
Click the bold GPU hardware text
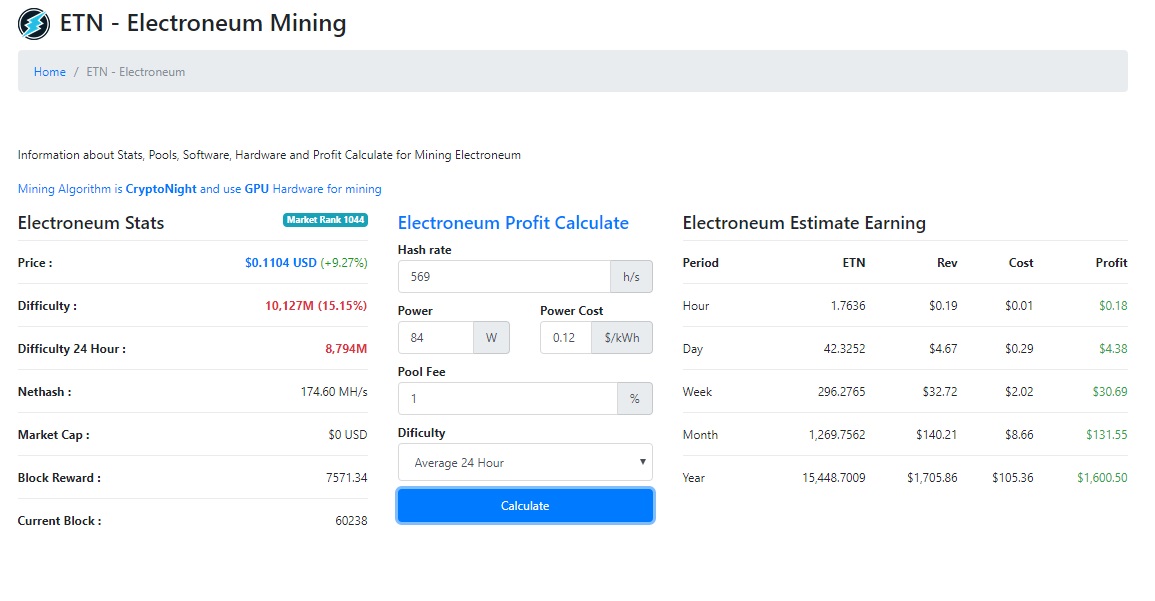[257, 189]
